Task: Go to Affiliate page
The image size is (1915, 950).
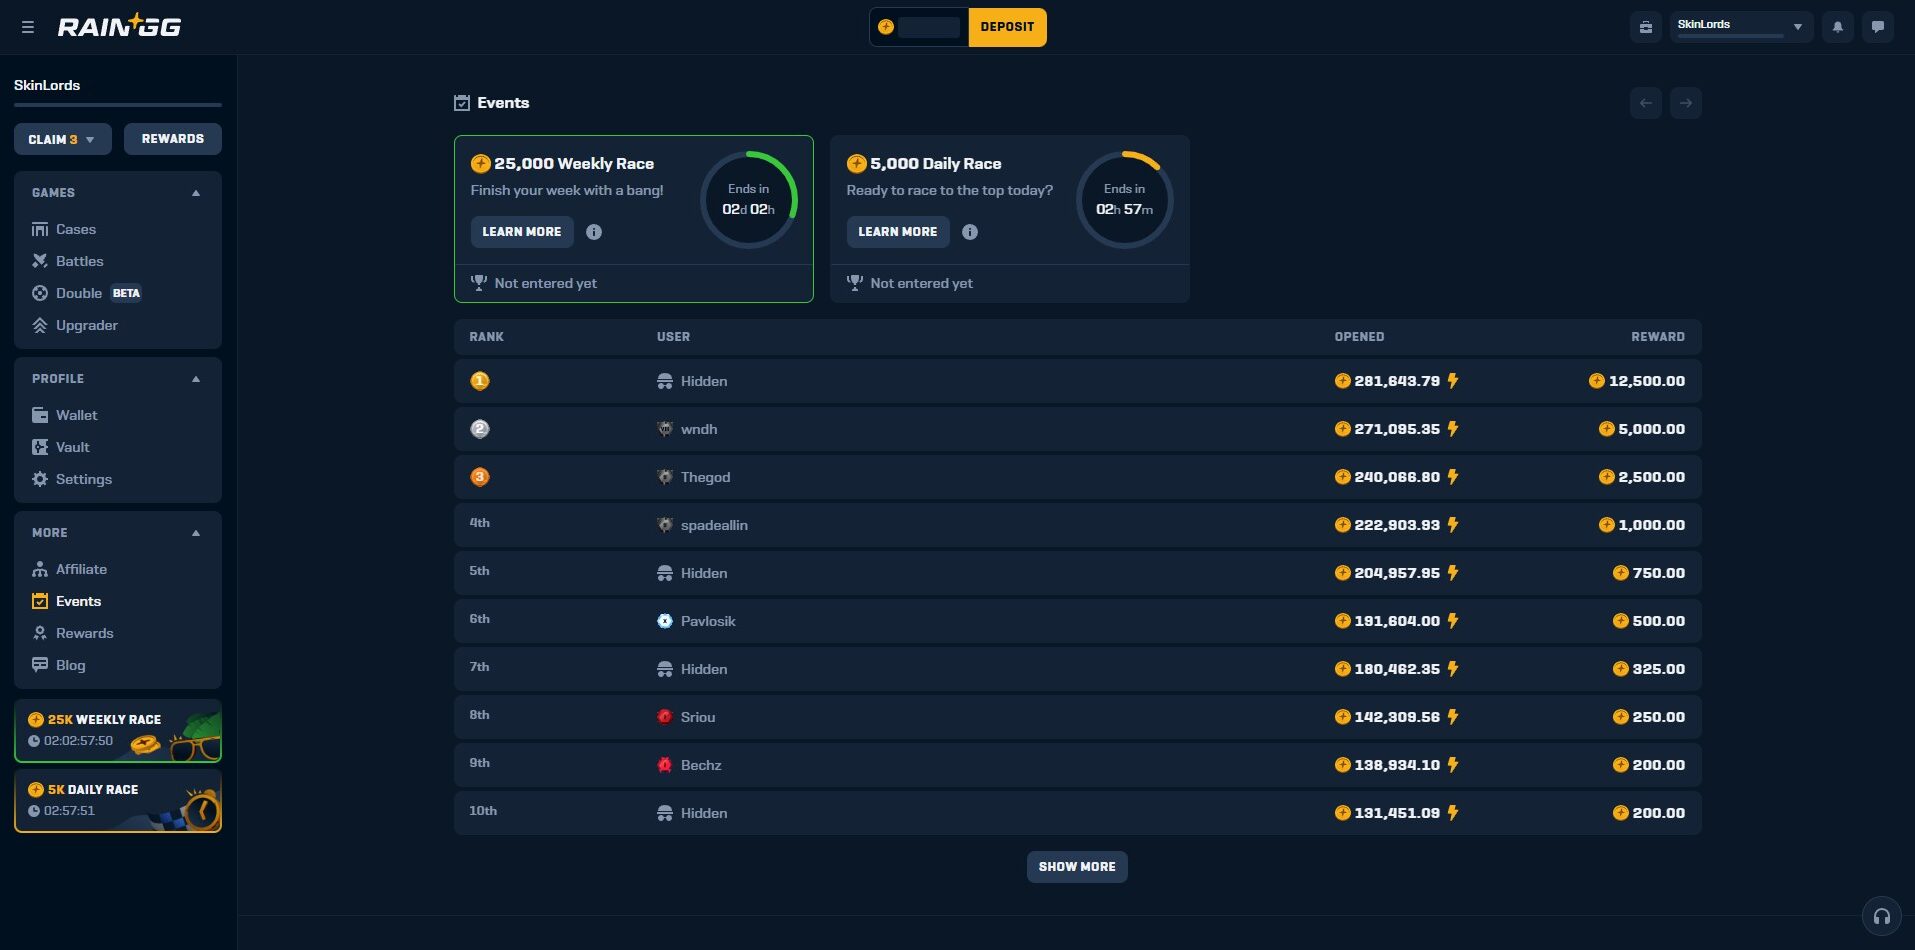Action: 81,569
